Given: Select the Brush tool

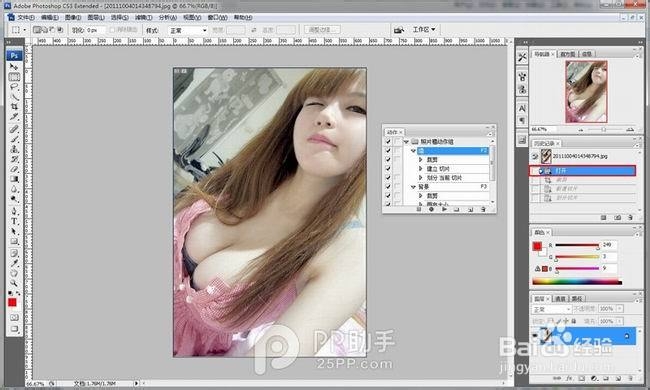Looking at the screenshot, I should coord(14,139).
